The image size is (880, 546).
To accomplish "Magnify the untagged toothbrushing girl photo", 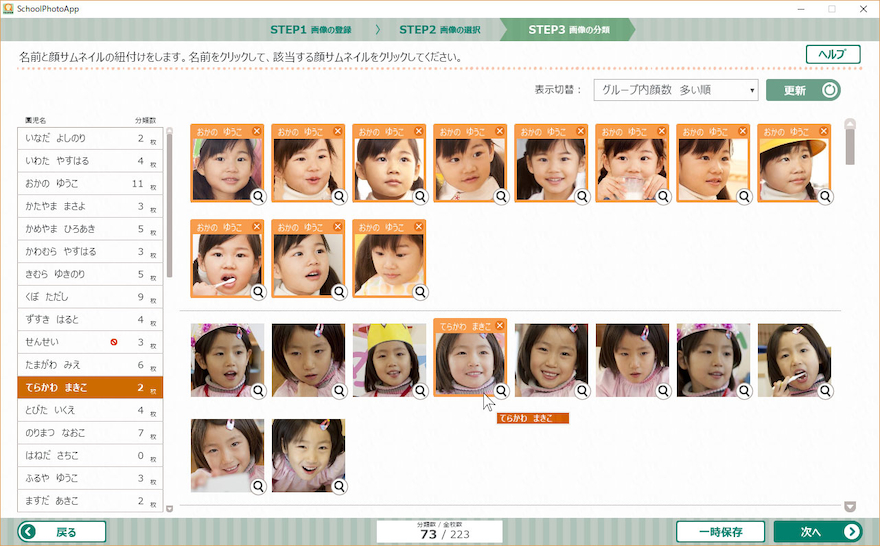I will click(x=825, y=391).
